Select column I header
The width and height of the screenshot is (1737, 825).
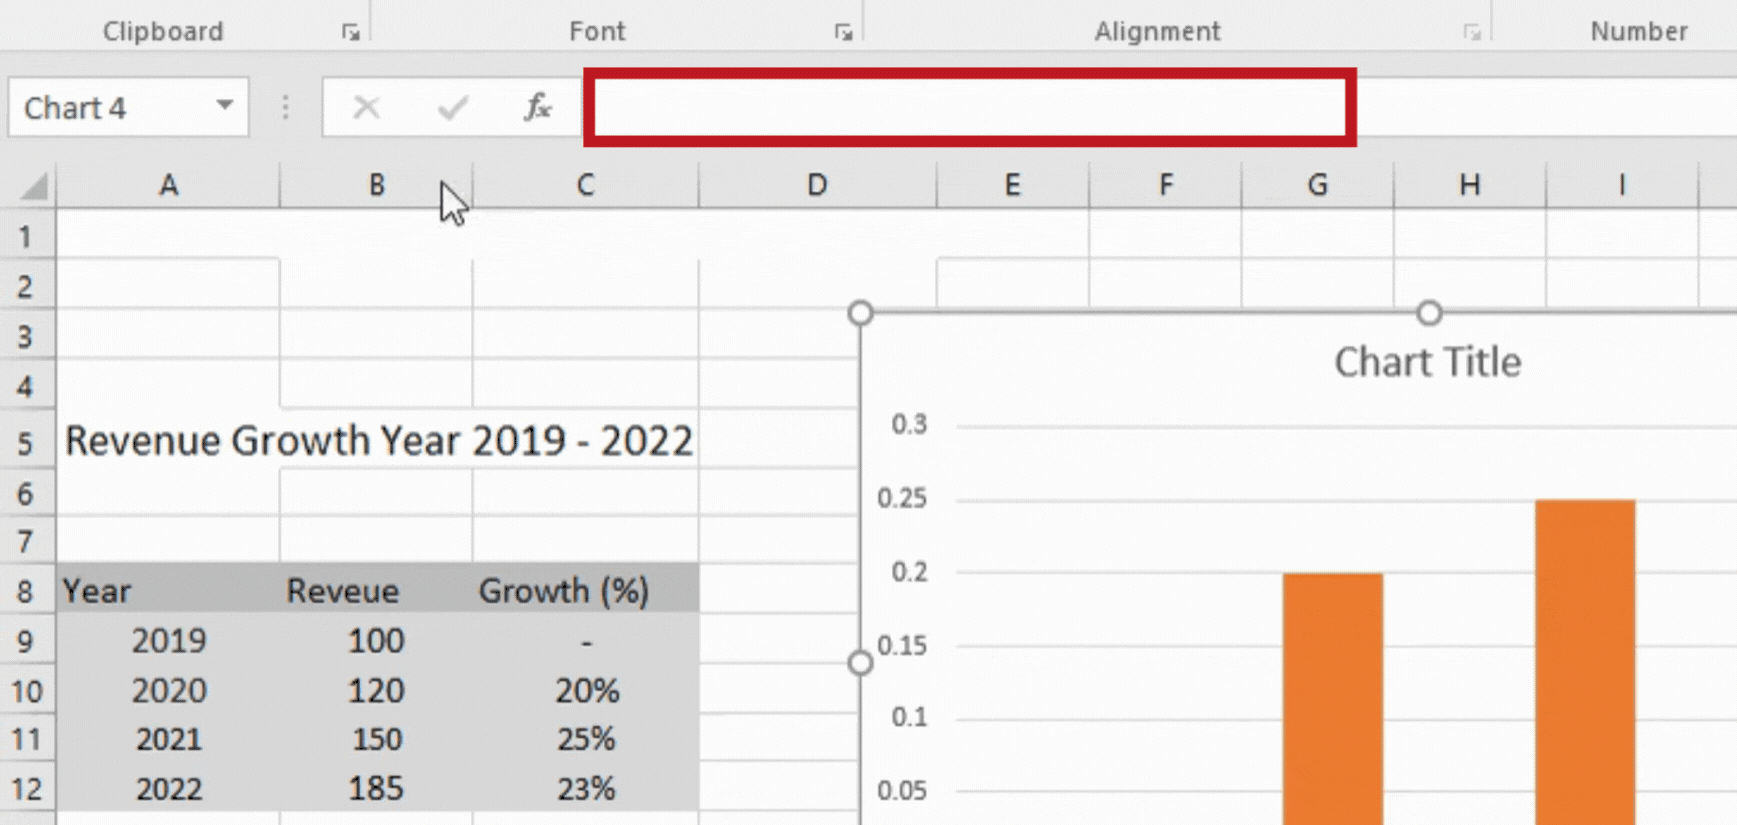coord(1621,185)
